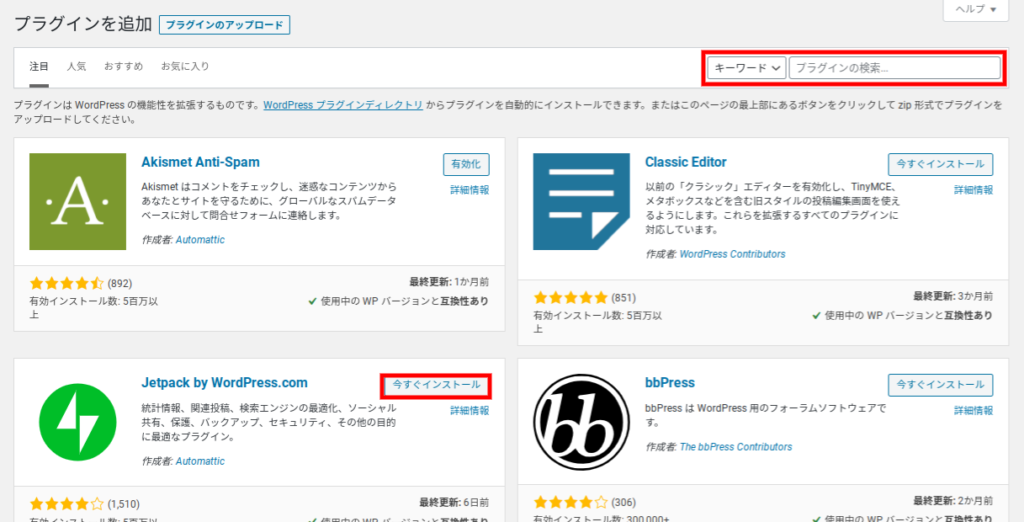The image size is (1024, 522).
Task: Click Classic Editor's 最終更新: 3か月前 text
Action: [953, 297]
